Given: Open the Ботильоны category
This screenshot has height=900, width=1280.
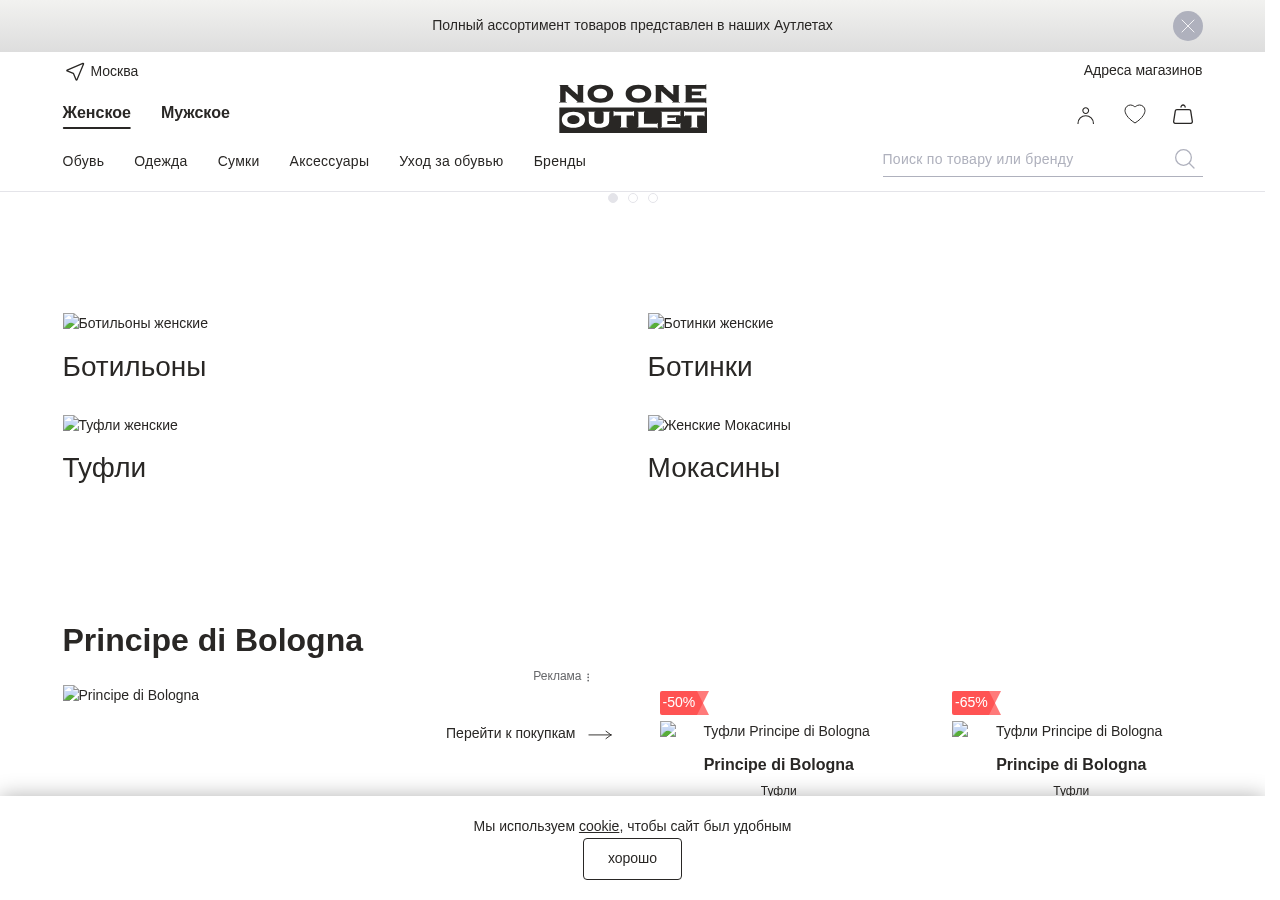Looking at the screenshot, I should click(x=134, y=367).
